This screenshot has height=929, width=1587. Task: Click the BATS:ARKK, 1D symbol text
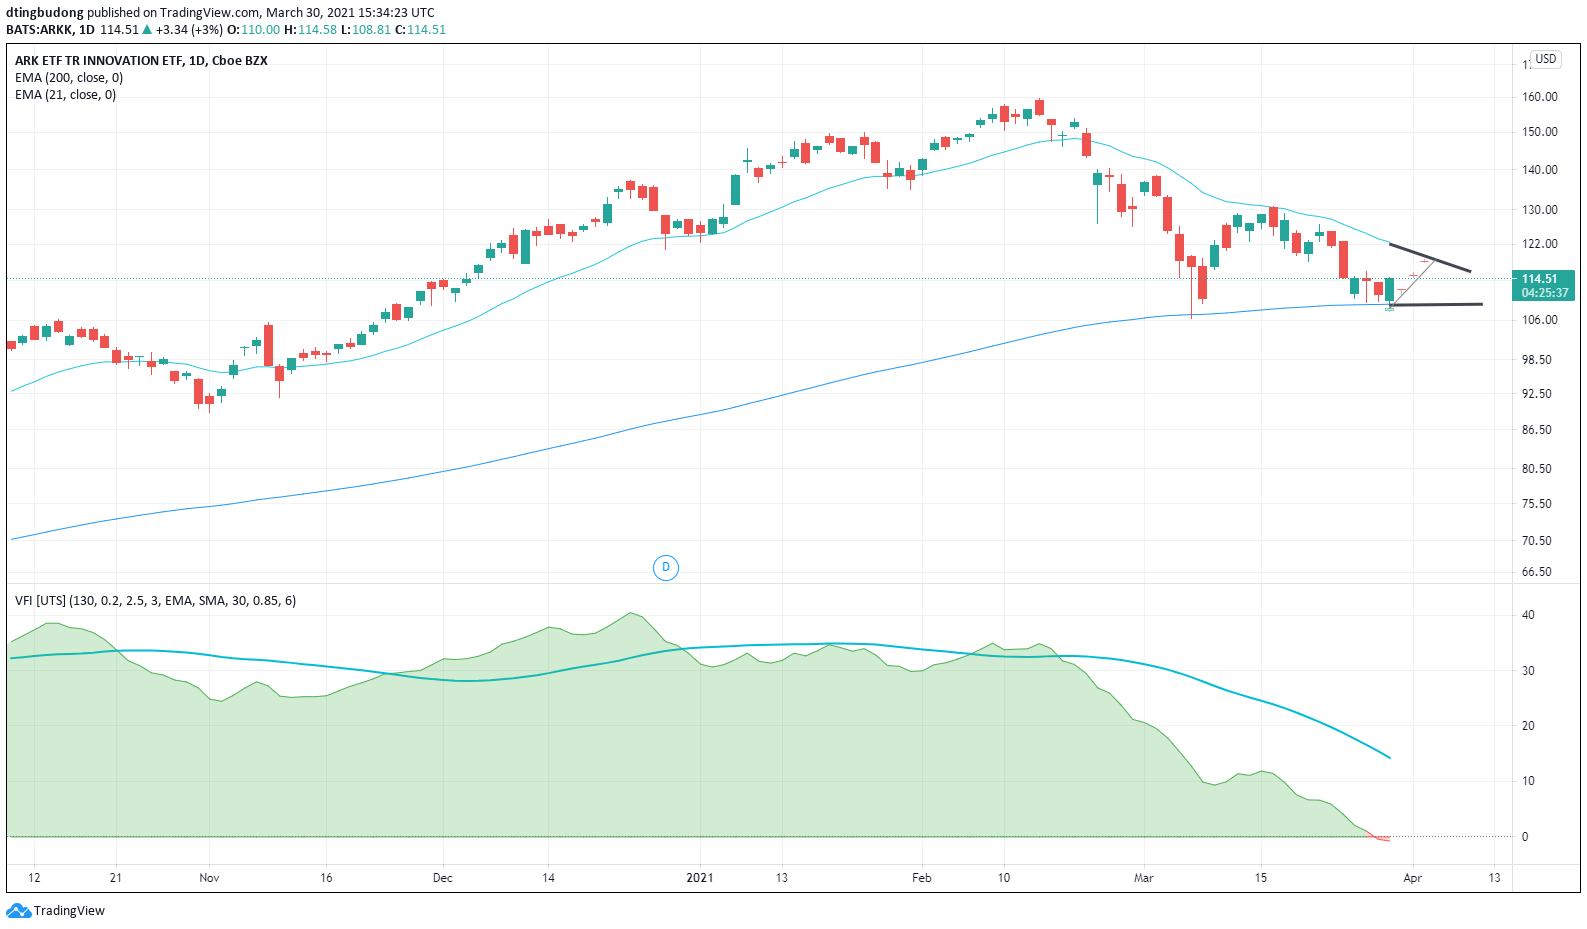(50, 30)
